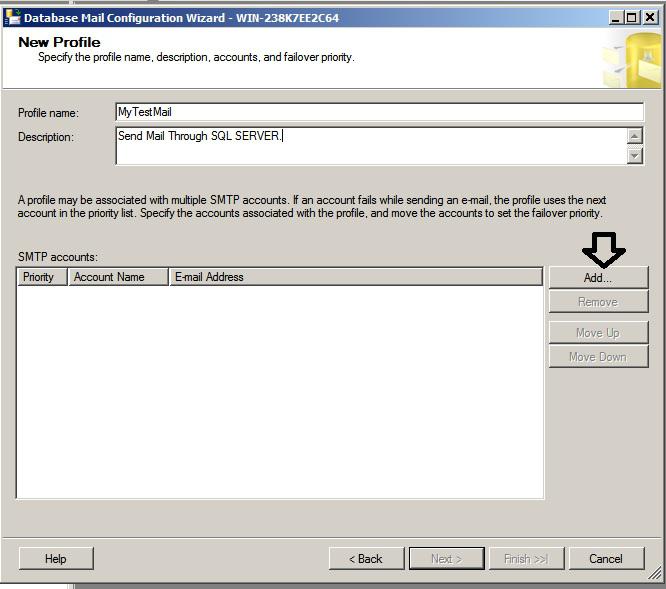Sort by the E-mail Address column header
The width and height of the screenshot is (666, 589).
pos(356,277)
